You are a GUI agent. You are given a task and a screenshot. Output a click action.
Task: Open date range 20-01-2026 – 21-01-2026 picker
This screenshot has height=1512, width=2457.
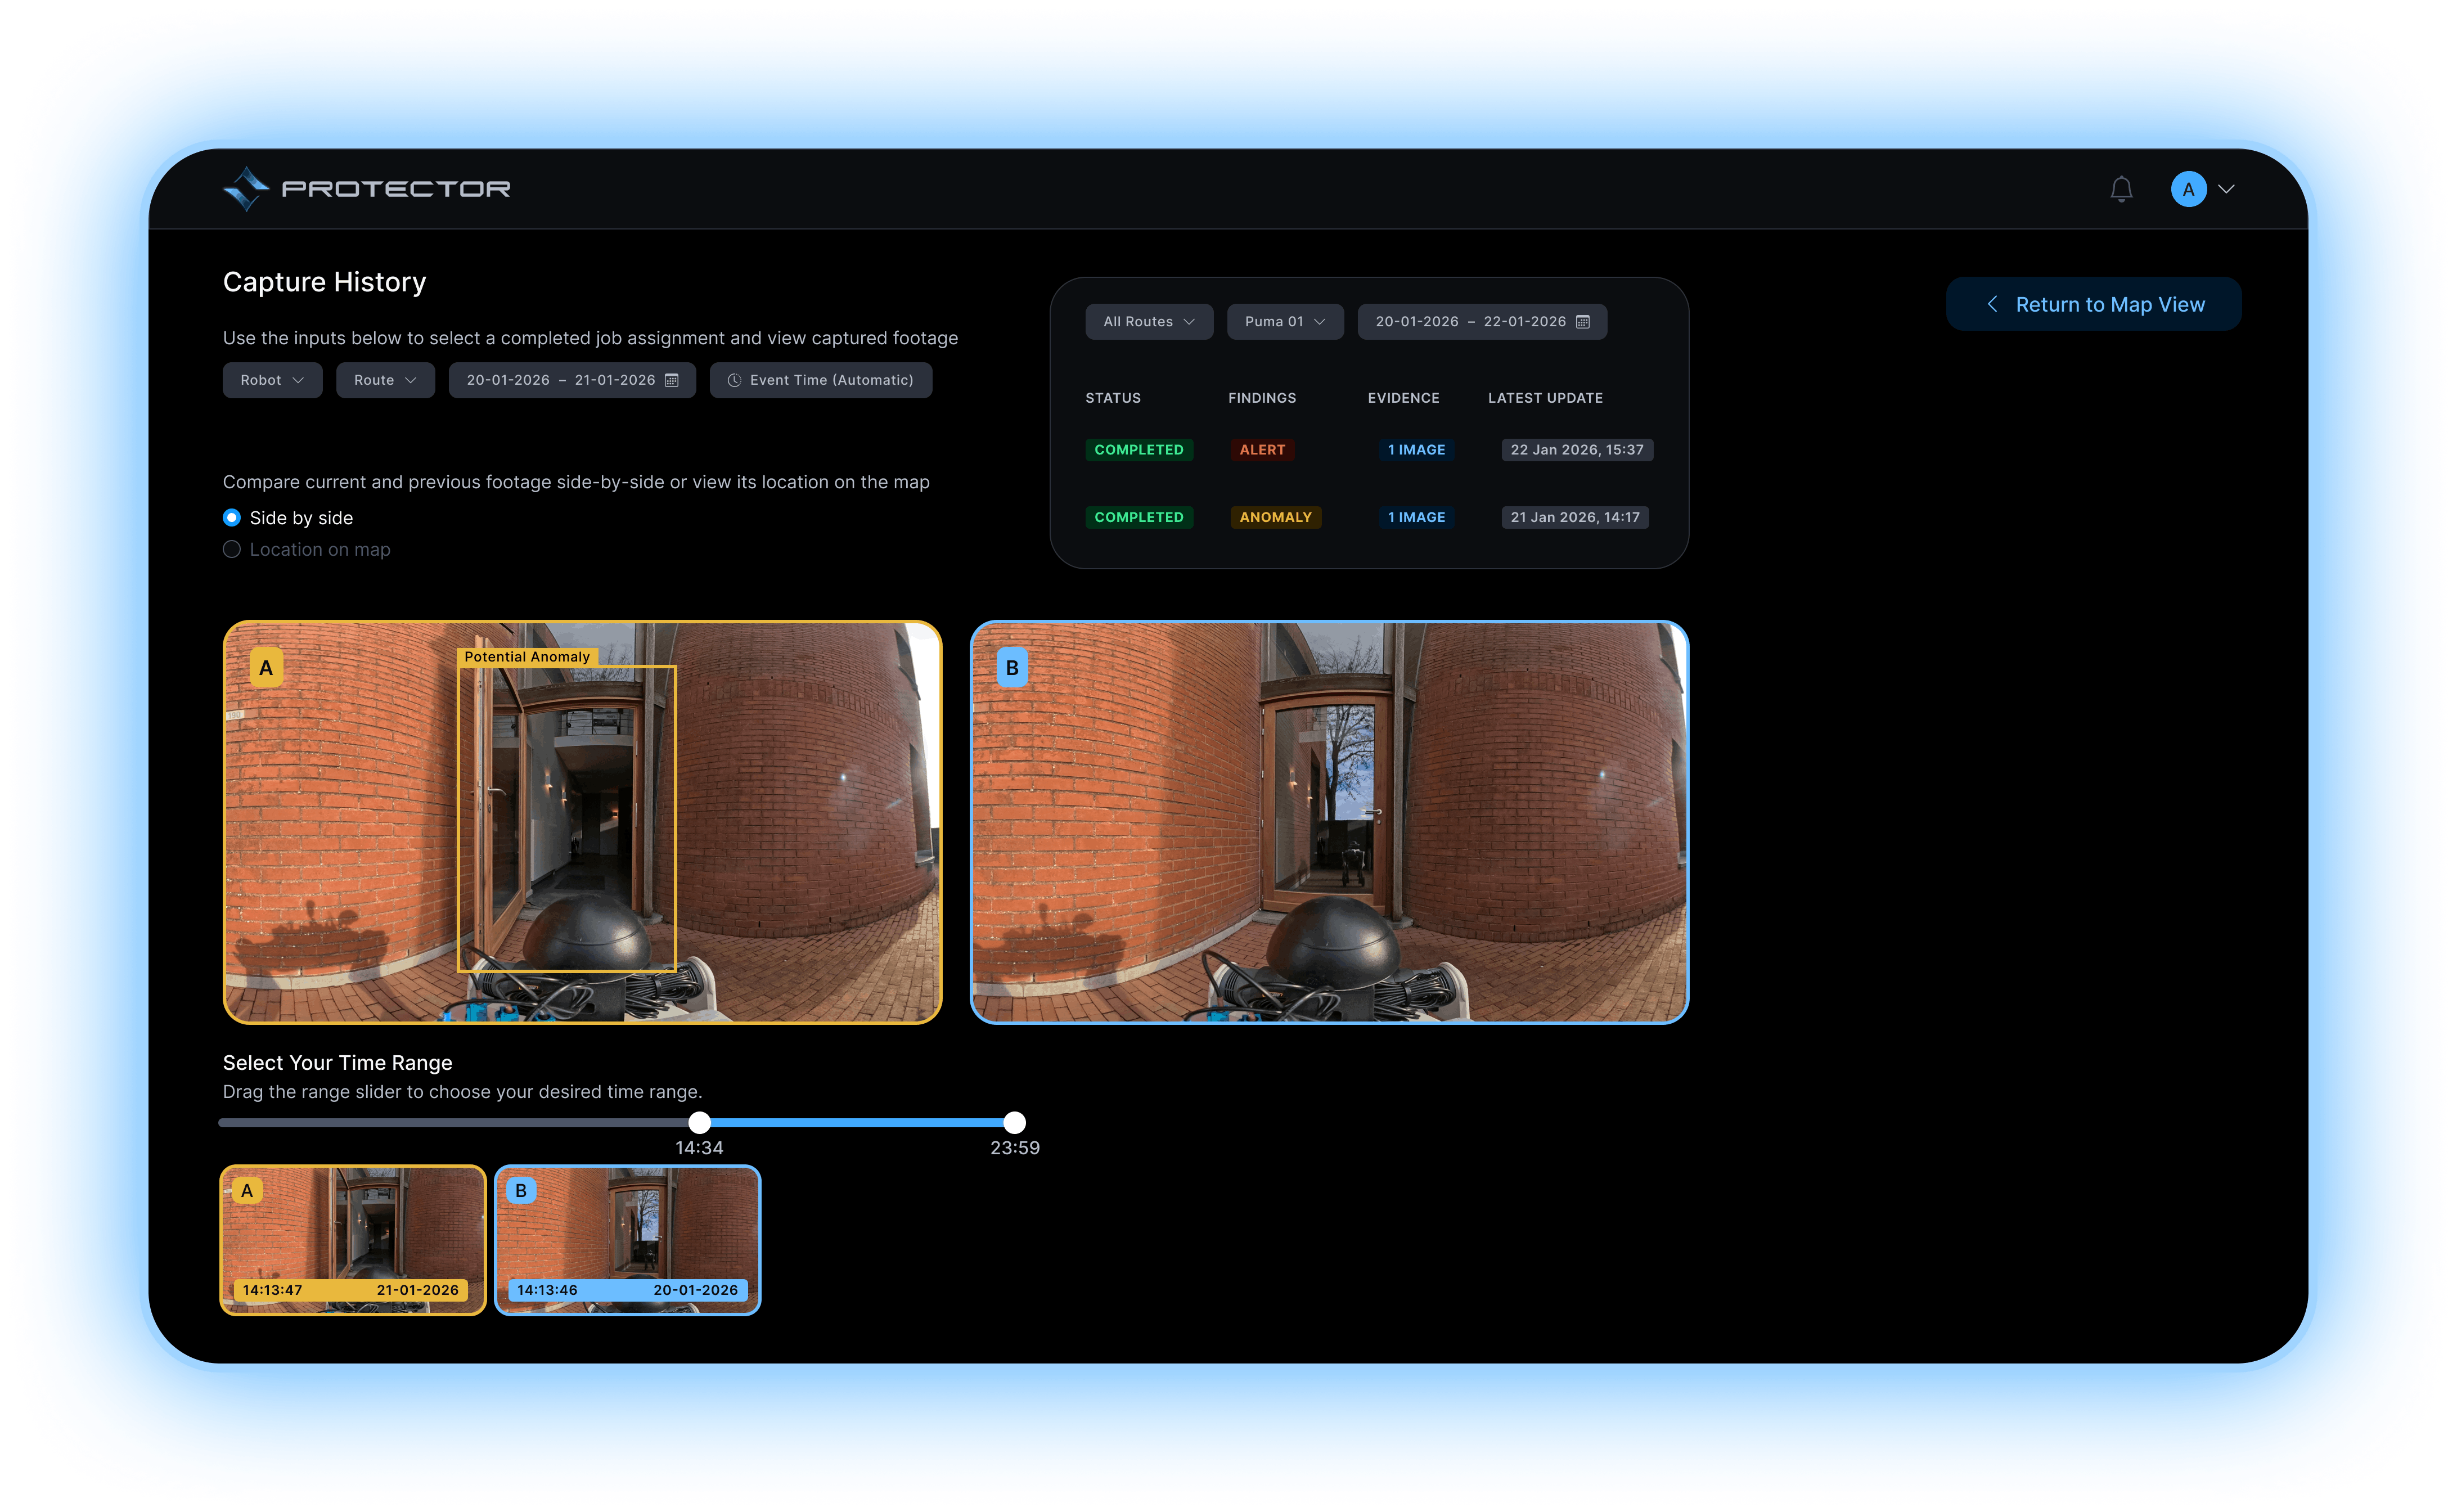click(572, 380)
